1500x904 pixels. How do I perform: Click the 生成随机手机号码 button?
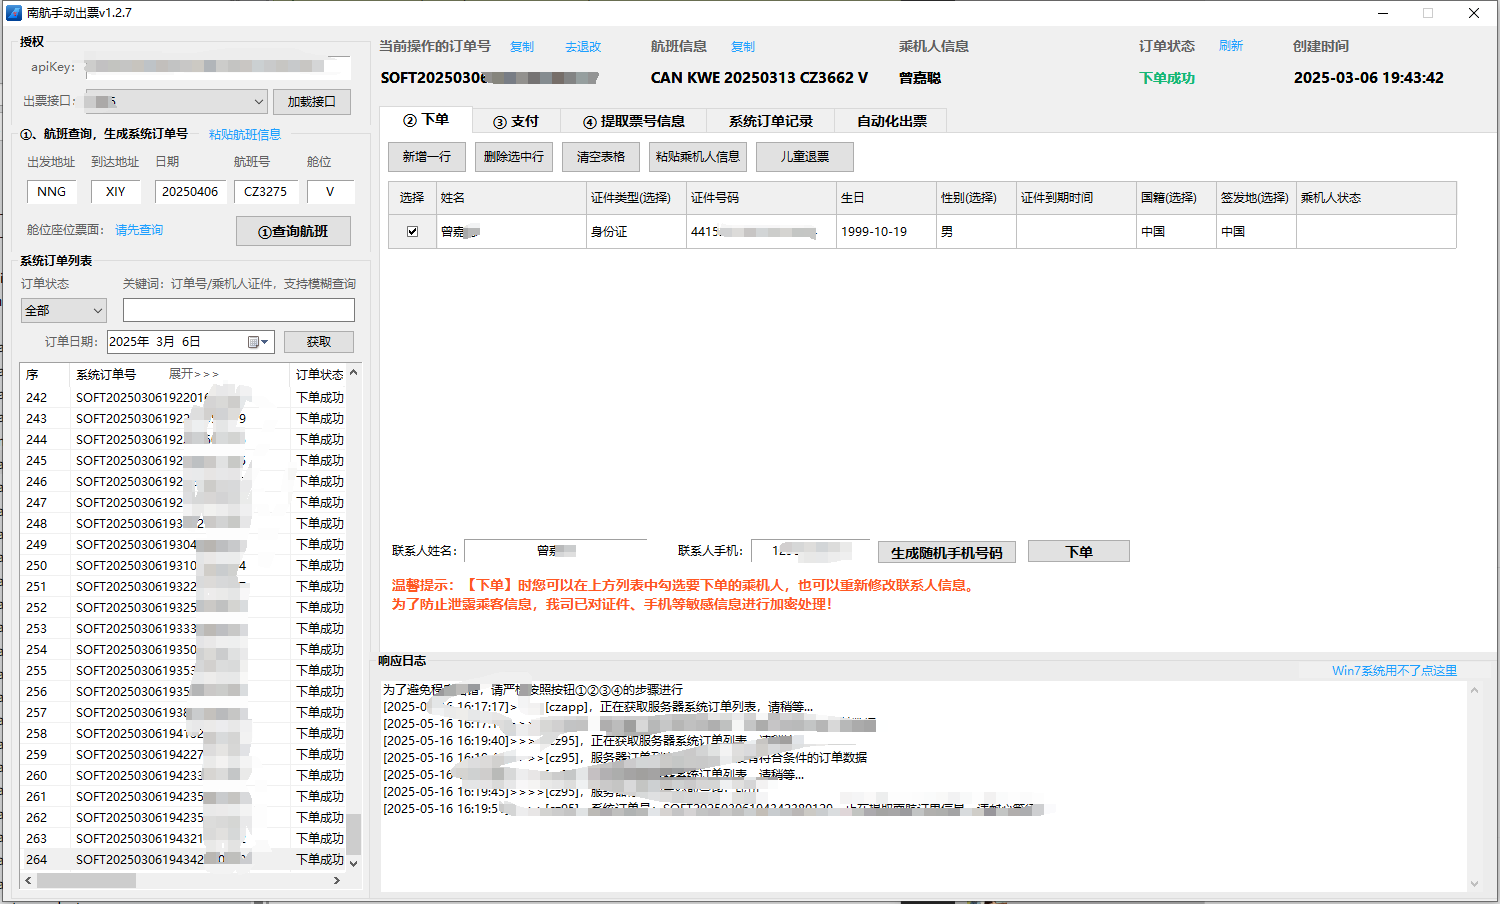pyautogui.click(x=946, y=553)
